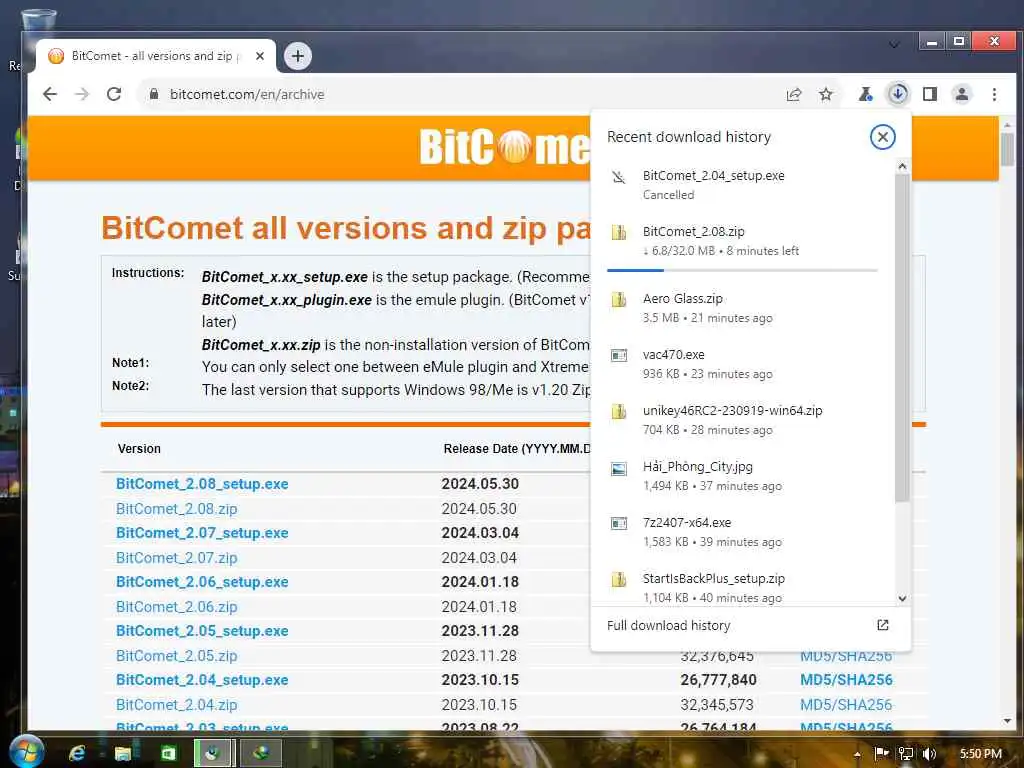This screenshot has height=768, width=1024.
Task: Click the 7z2407-x64.exe file icon
Action: (618, 524)
